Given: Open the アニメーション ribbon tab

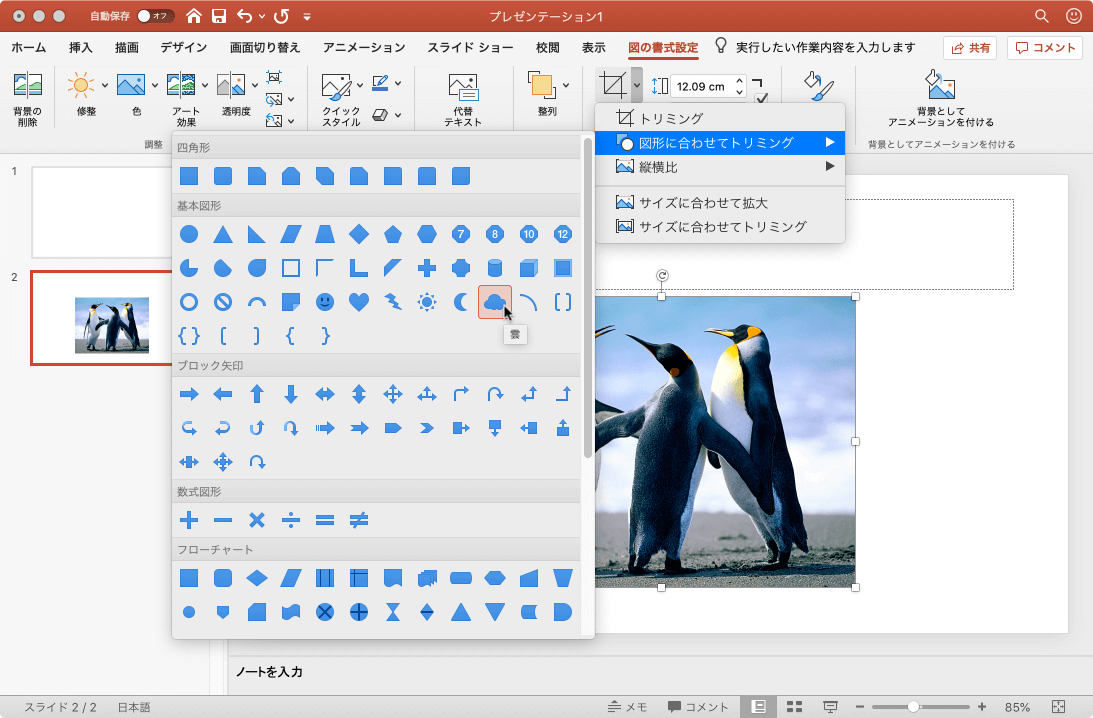Looking at the screenshot, I should (364, 47).
